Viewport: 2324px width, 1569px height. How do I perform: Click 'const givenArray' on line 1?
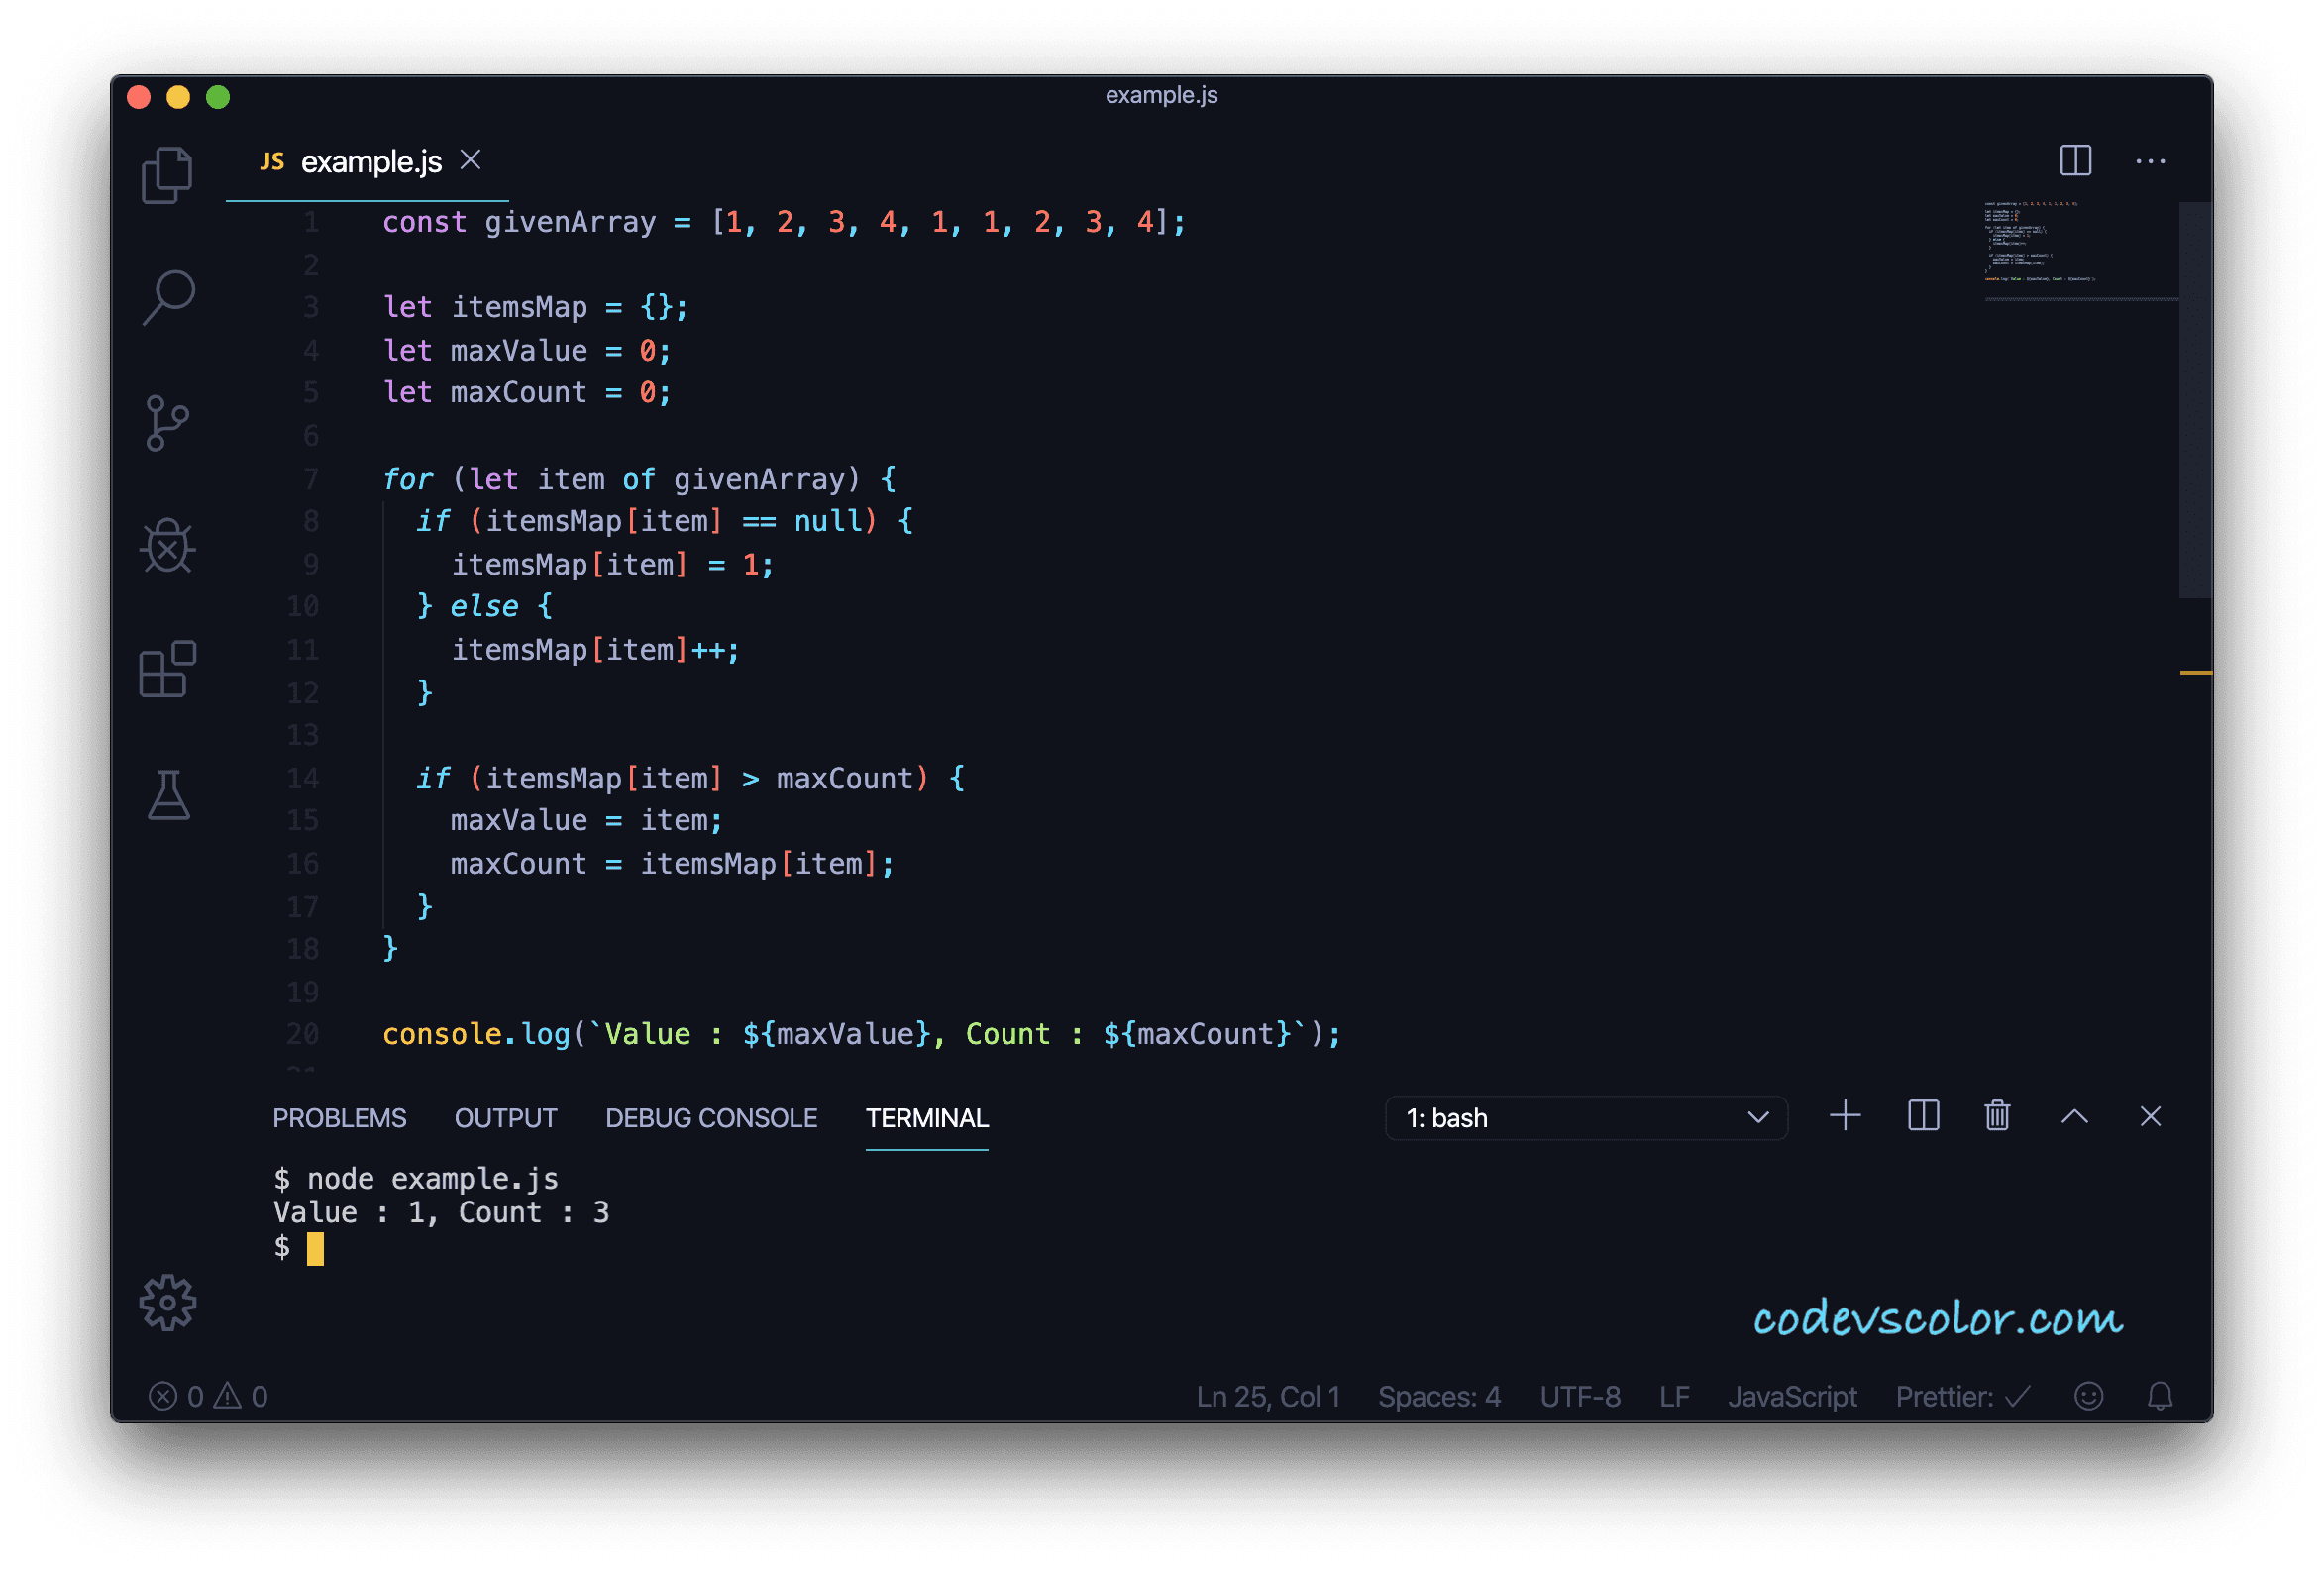518,222
